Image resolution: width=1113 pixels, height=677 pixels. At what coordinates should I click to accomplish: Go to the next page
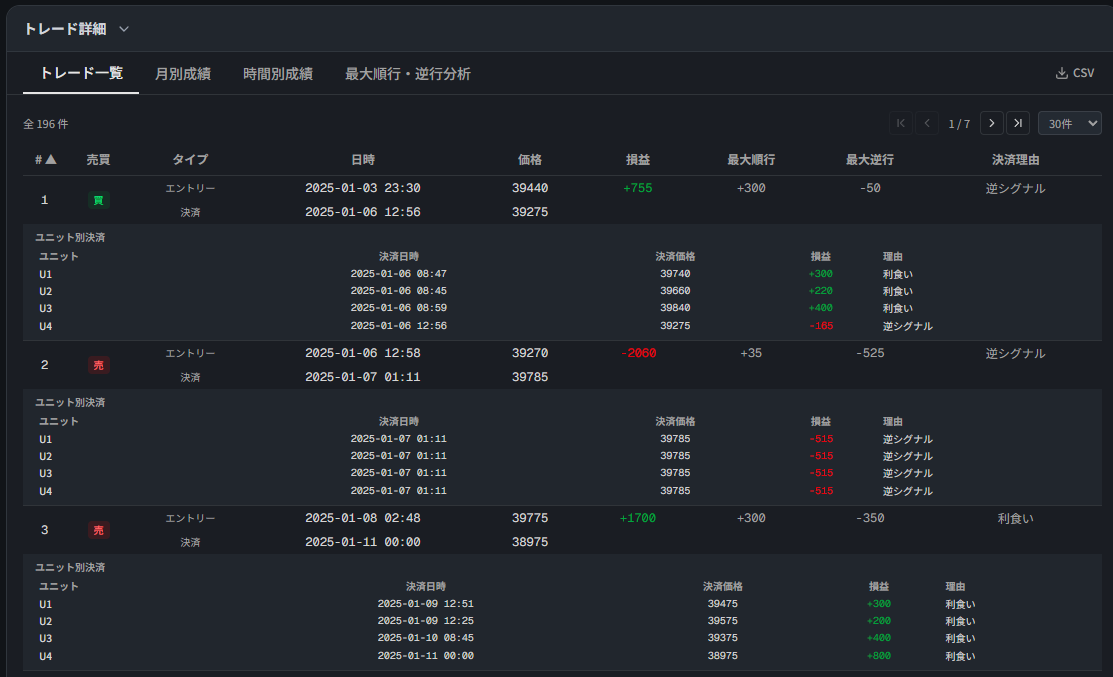coord(992,123)
